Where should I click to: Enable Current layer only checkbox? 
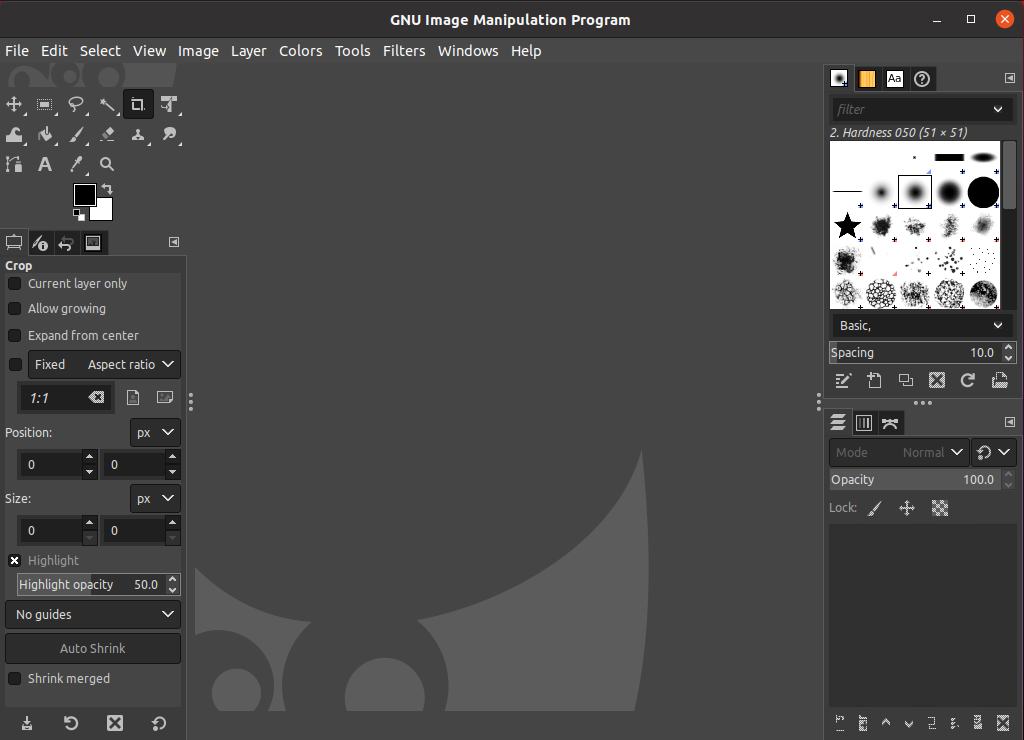click(15, 284)
